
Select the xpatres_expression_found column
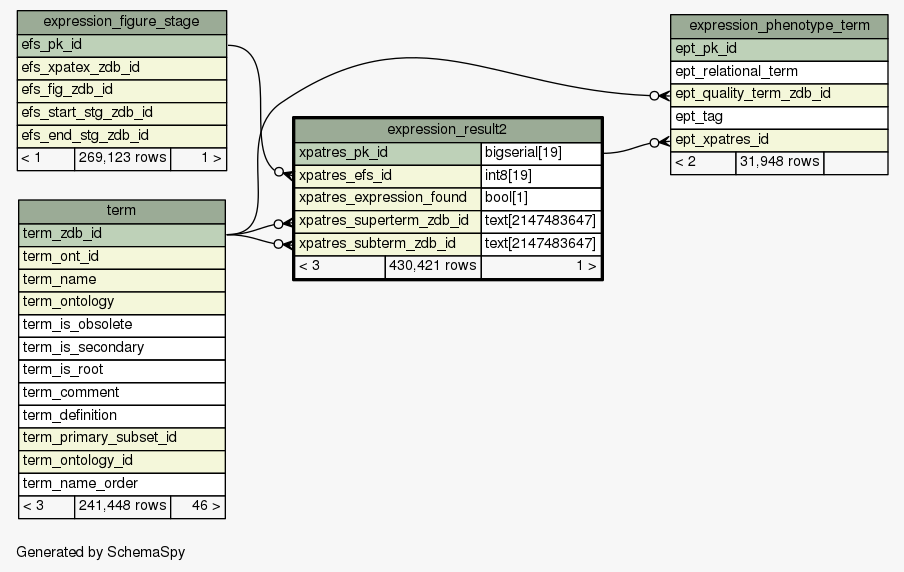tap(388, 198)
